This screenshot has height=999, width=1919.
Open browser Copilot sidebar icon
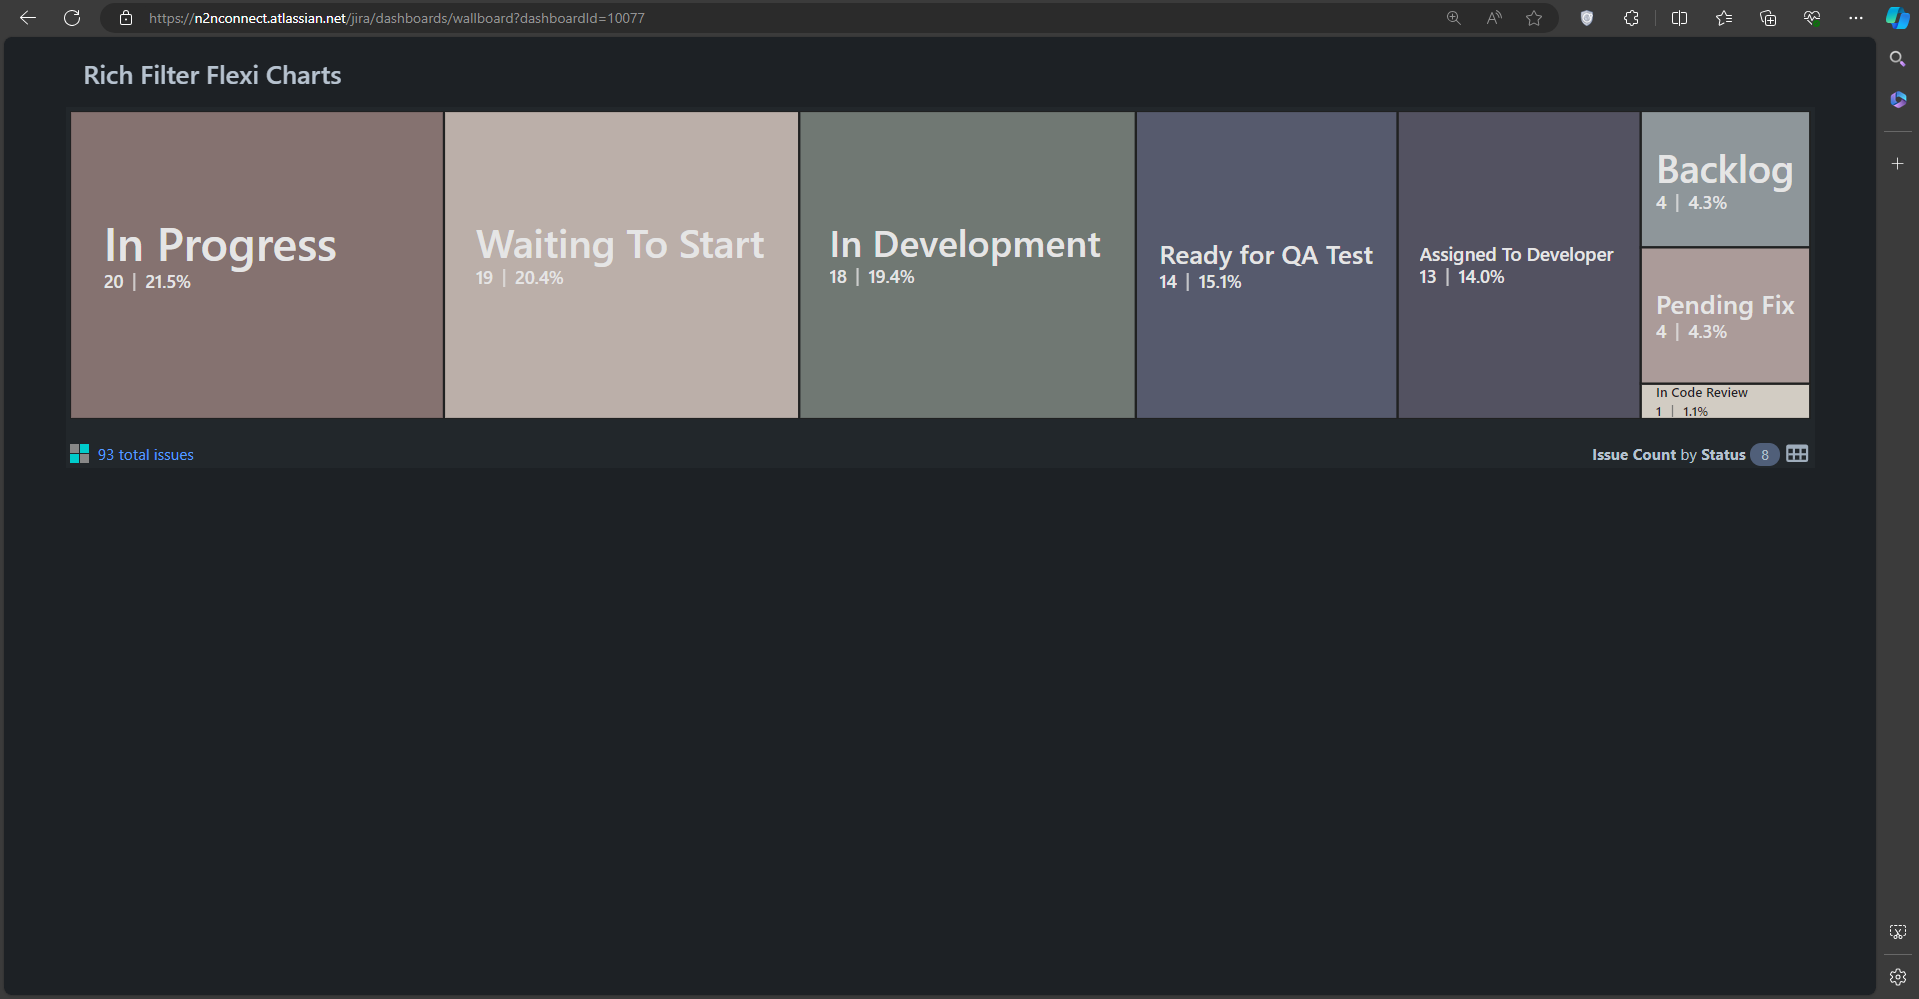[1896, 17]
